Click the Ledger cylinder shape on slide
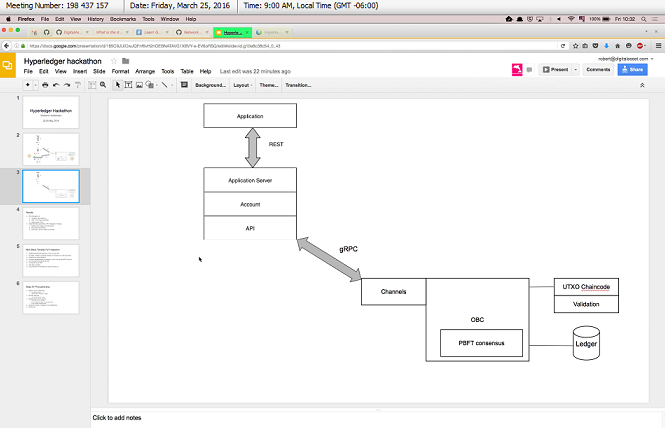The height and width of the screenshot is (428, 665). (x=586, y=344)
